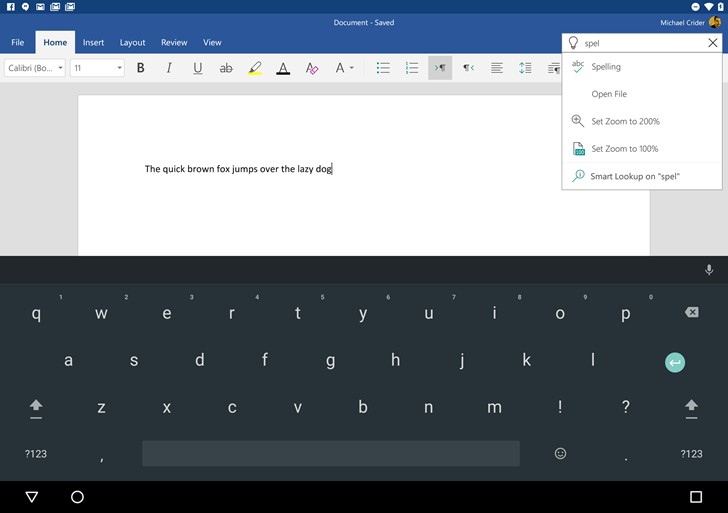Tap the q key
This screenshot has height=513, width=728.
36,313
